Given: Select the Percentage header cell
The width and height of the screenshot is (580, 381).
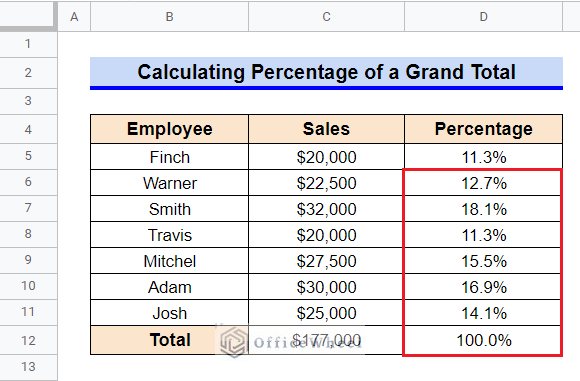Looking at the screenshot, I should [483, 129].
